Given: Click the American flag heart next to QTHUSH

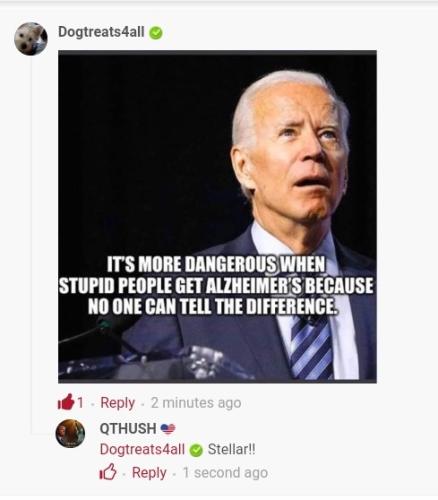Looking at the screenshot, I should coord(168,429).
